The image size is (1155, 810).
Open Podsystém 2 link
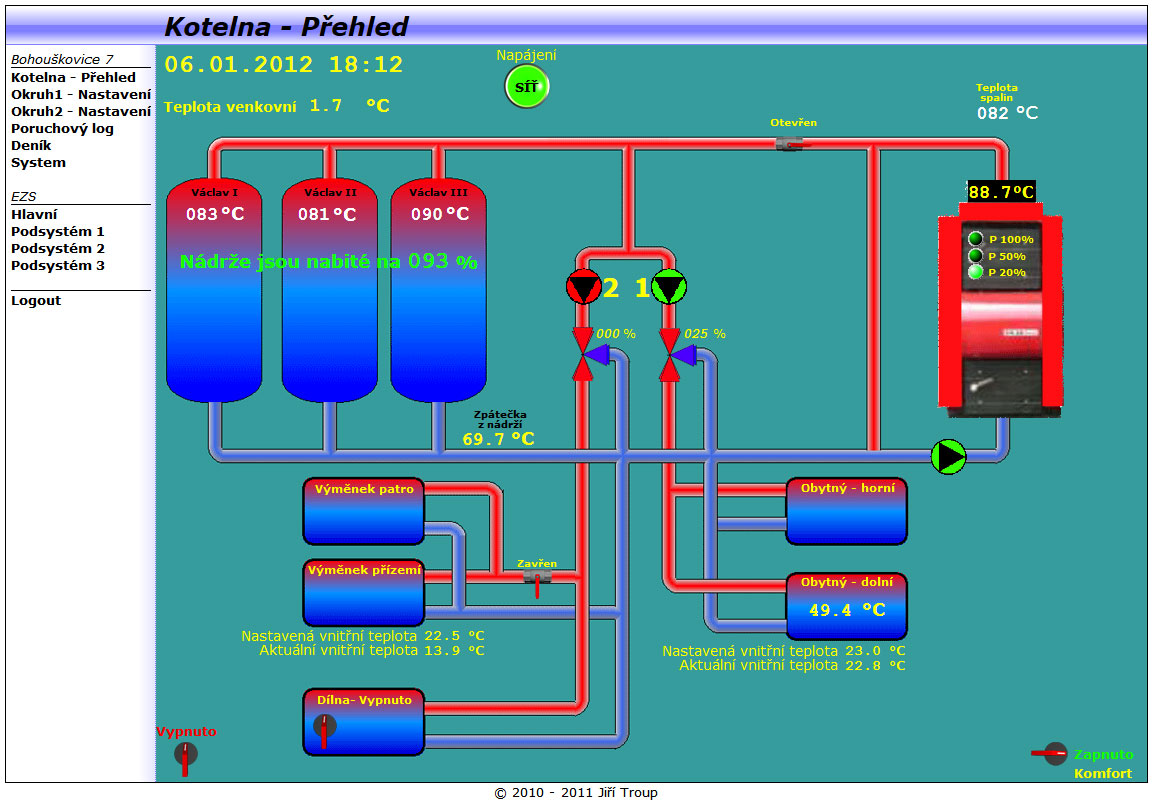(58, 248)
